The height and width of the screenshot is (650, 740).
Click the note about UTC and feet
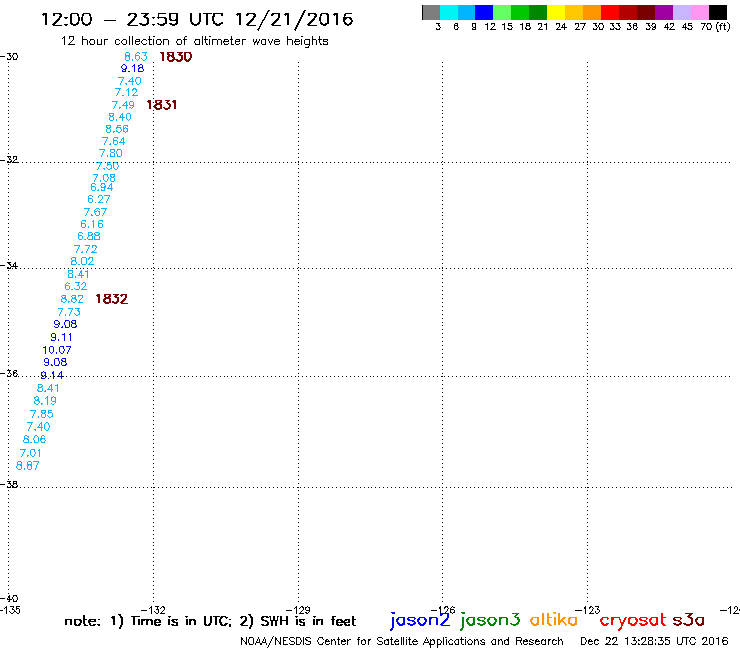click(210, 621)
